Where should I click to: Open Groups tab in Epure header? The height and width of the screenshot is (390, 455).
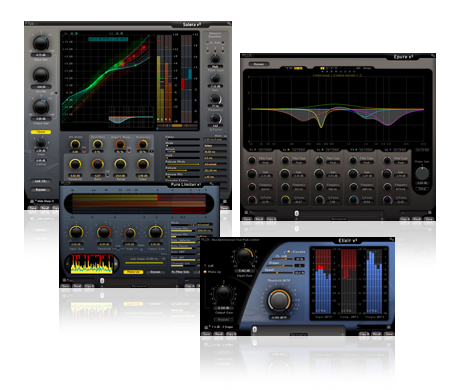tap(367, 68)
